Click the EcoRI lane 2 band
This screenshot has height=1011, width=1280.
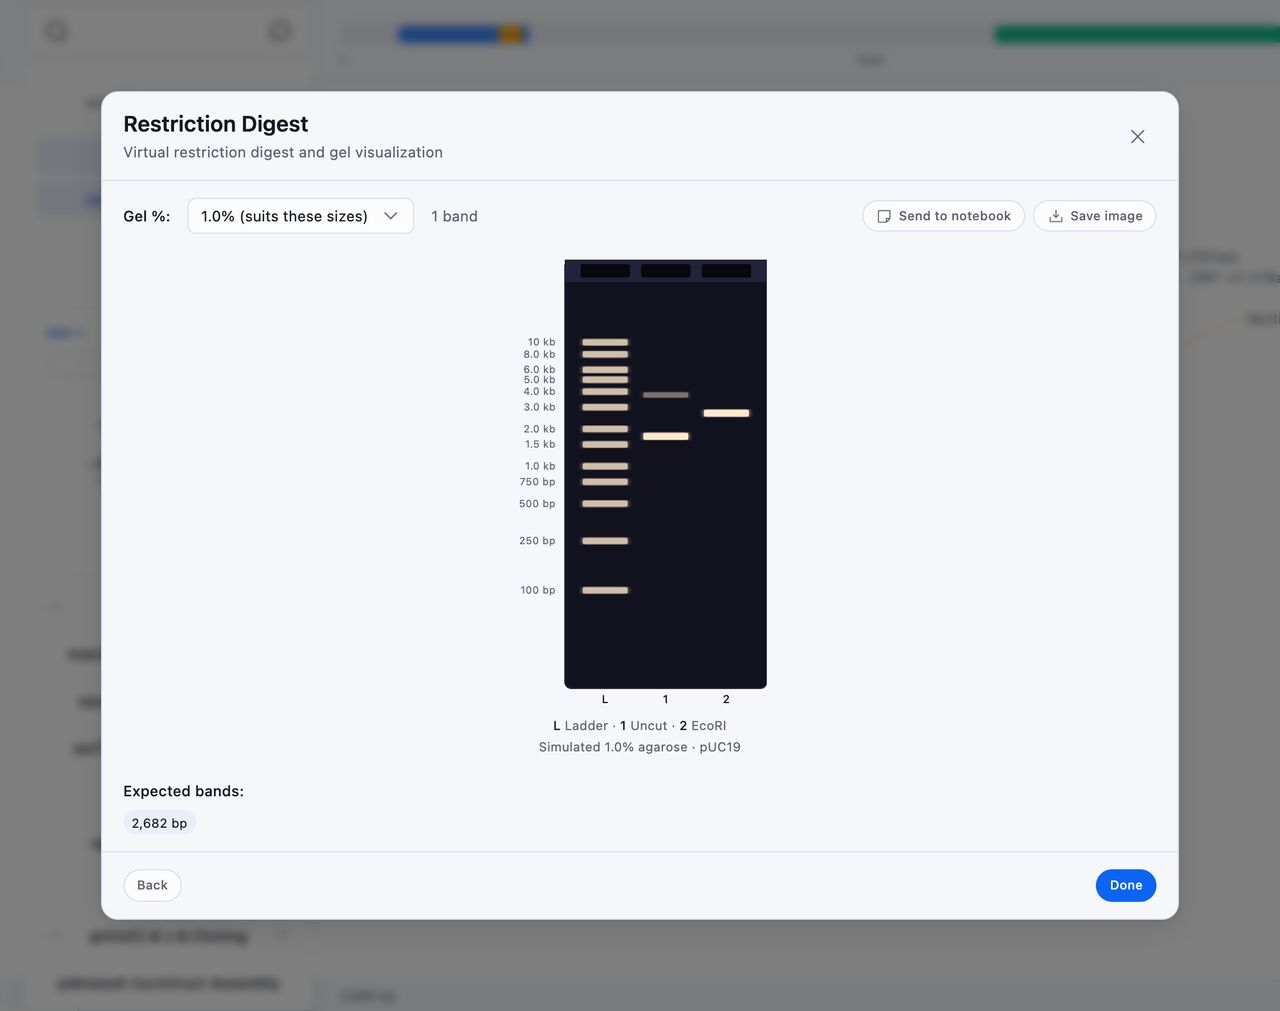726,413
